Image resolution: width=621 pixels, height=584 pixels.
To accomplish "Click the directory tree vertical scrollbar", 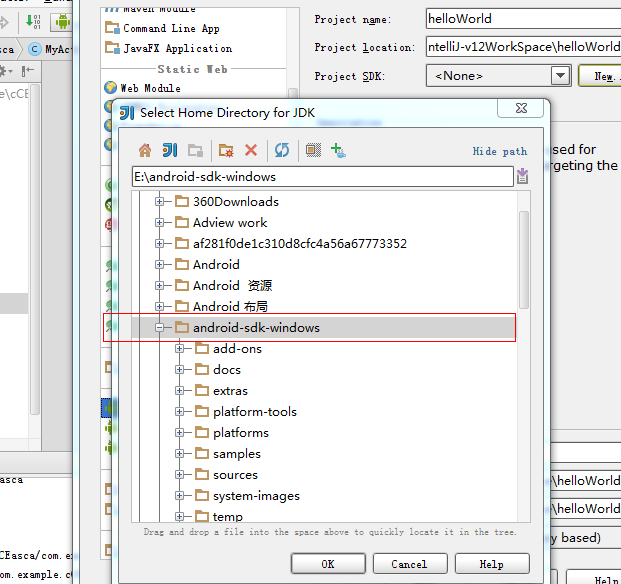I will pos(523,300).
